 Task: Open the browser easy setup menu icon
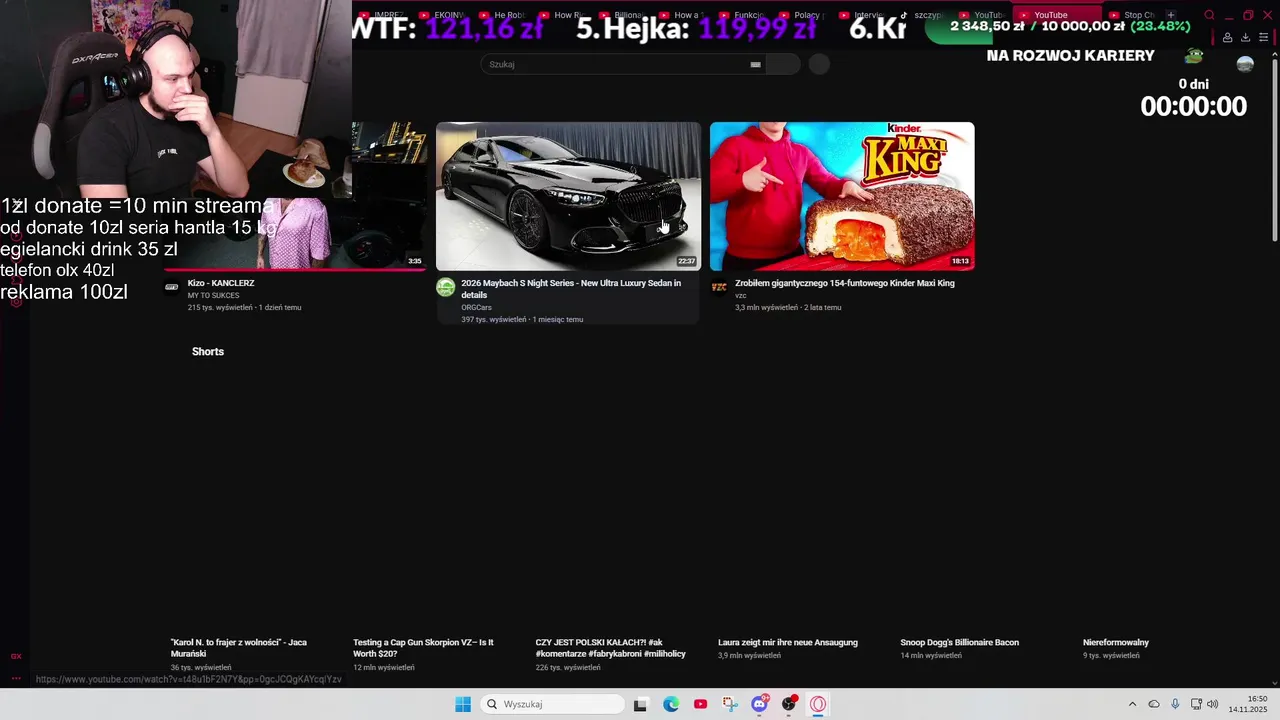(1264, 38)
